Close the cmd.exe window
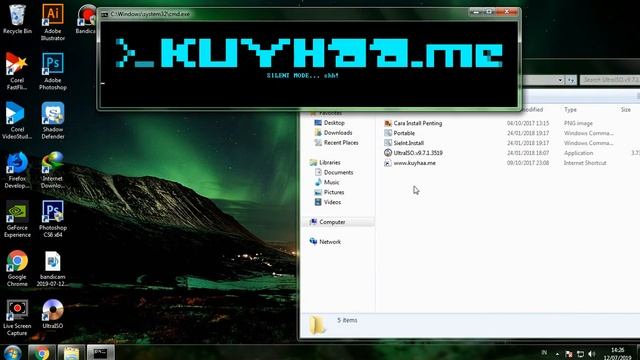640x360 pixels. (507, 12)
